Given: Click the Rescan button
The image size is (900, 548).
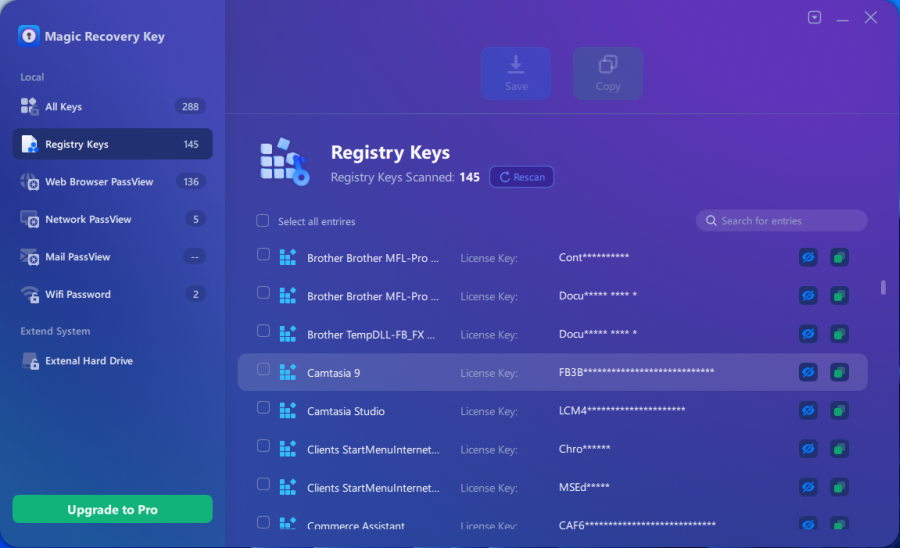Looking at the screenshot, I should (522, 177).
